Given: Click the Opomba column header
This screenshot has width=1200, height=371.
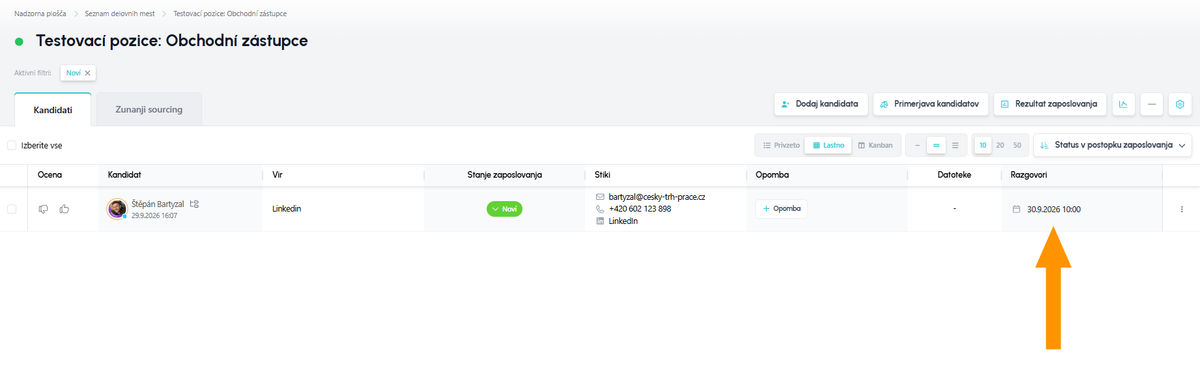Looking at the screenshot, I should click(x=773, y=174).
